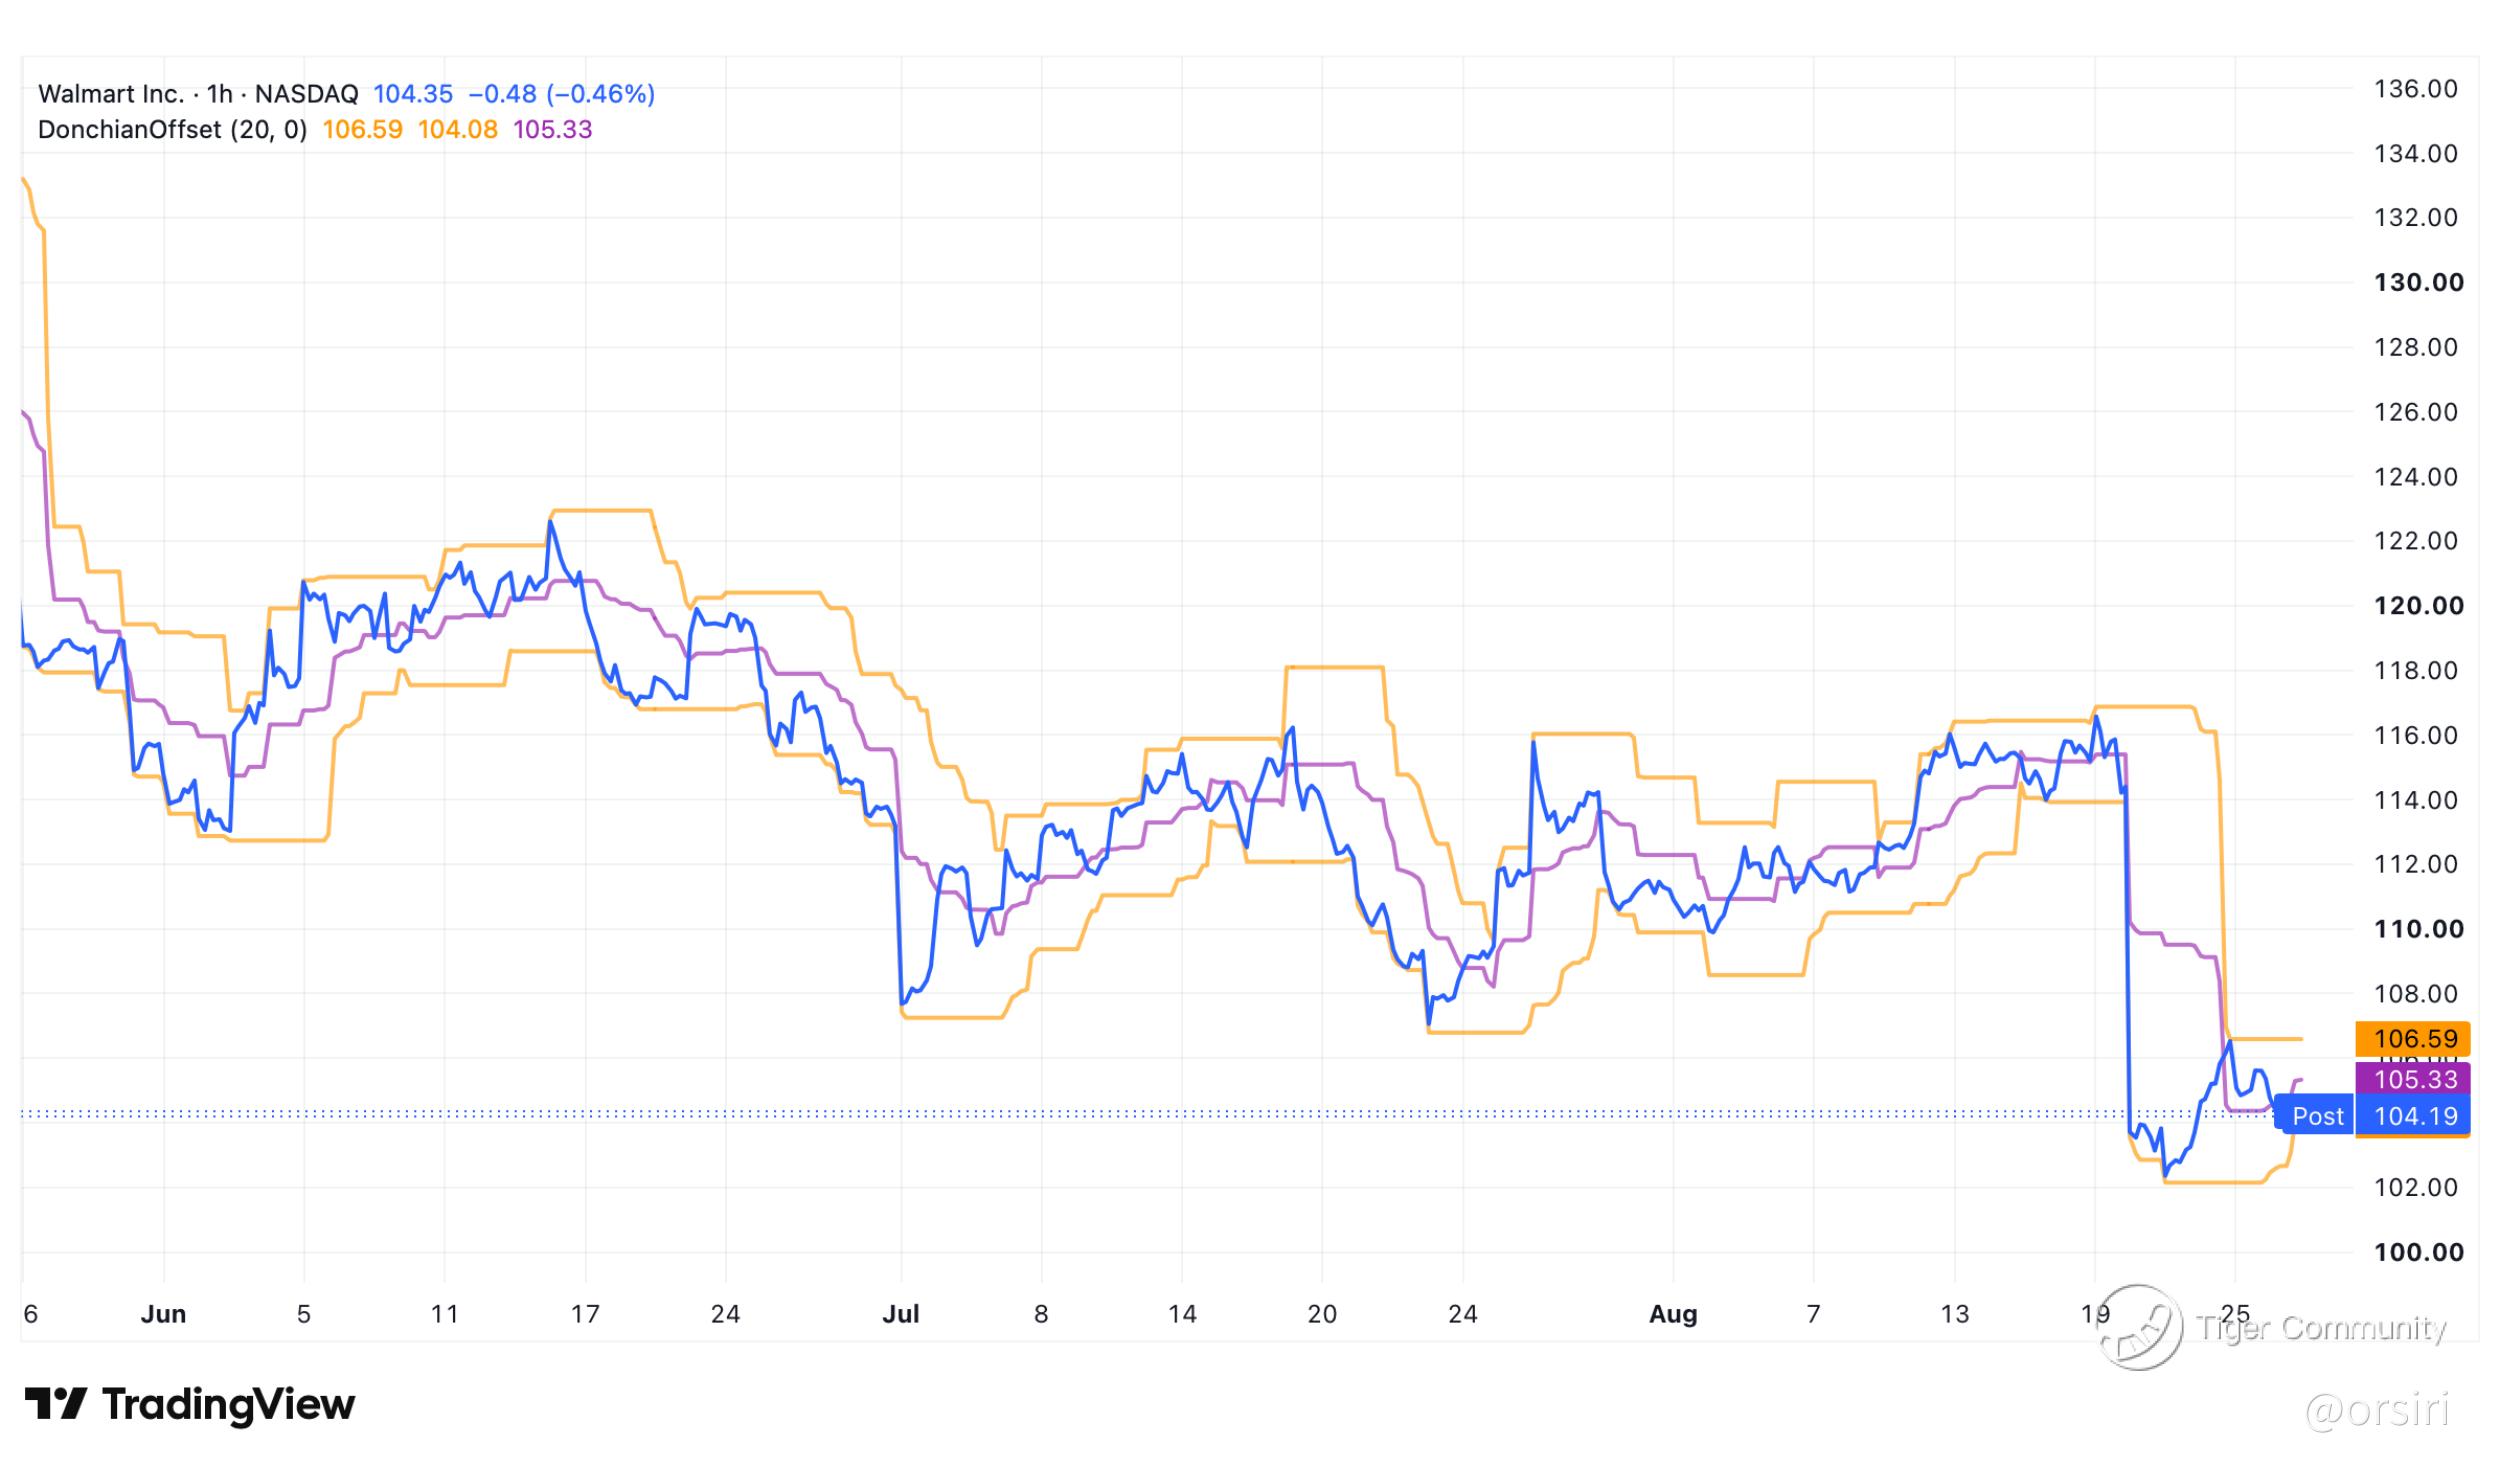Click the TradingView logo
Screen dimensions: 2500x1467
(190, 1404)
